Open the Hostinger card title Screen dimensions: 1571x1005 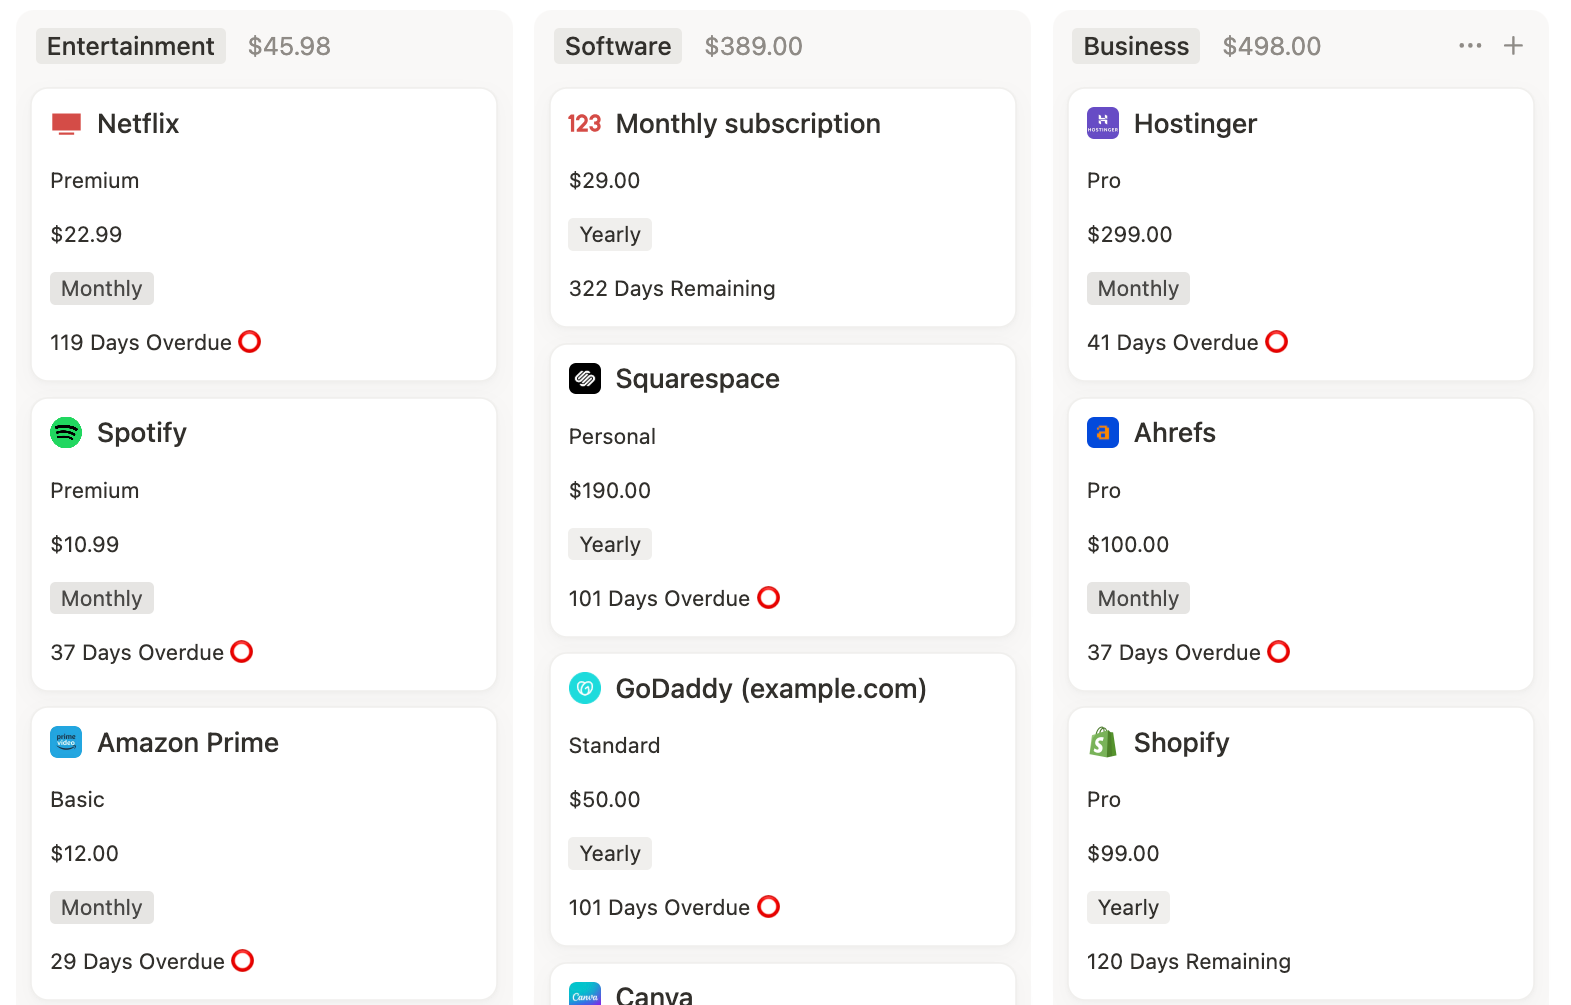(x=1195, y=124)
